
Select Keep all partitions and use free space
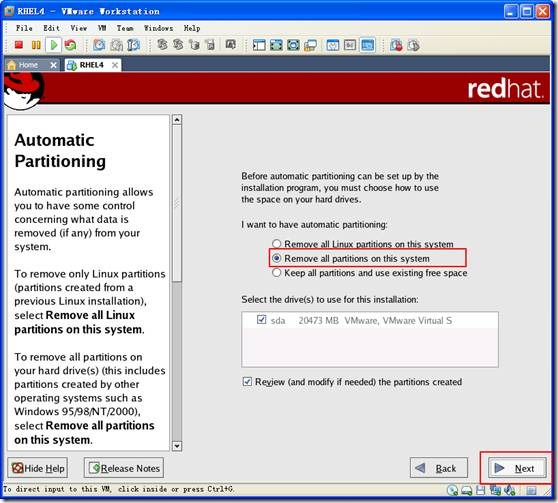277,273
